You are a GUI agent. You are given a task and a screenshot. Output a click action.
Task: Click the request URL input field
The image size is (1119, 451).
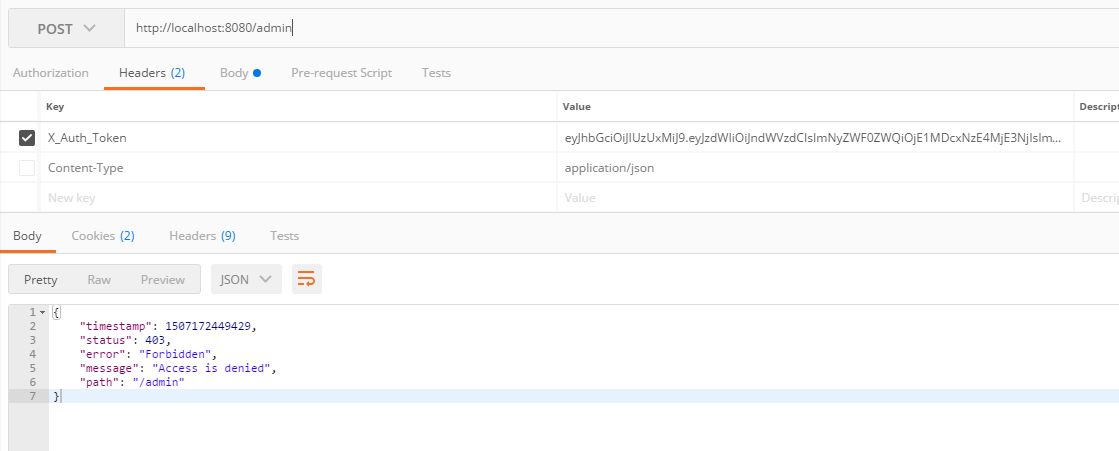click(x=620, y=29)
